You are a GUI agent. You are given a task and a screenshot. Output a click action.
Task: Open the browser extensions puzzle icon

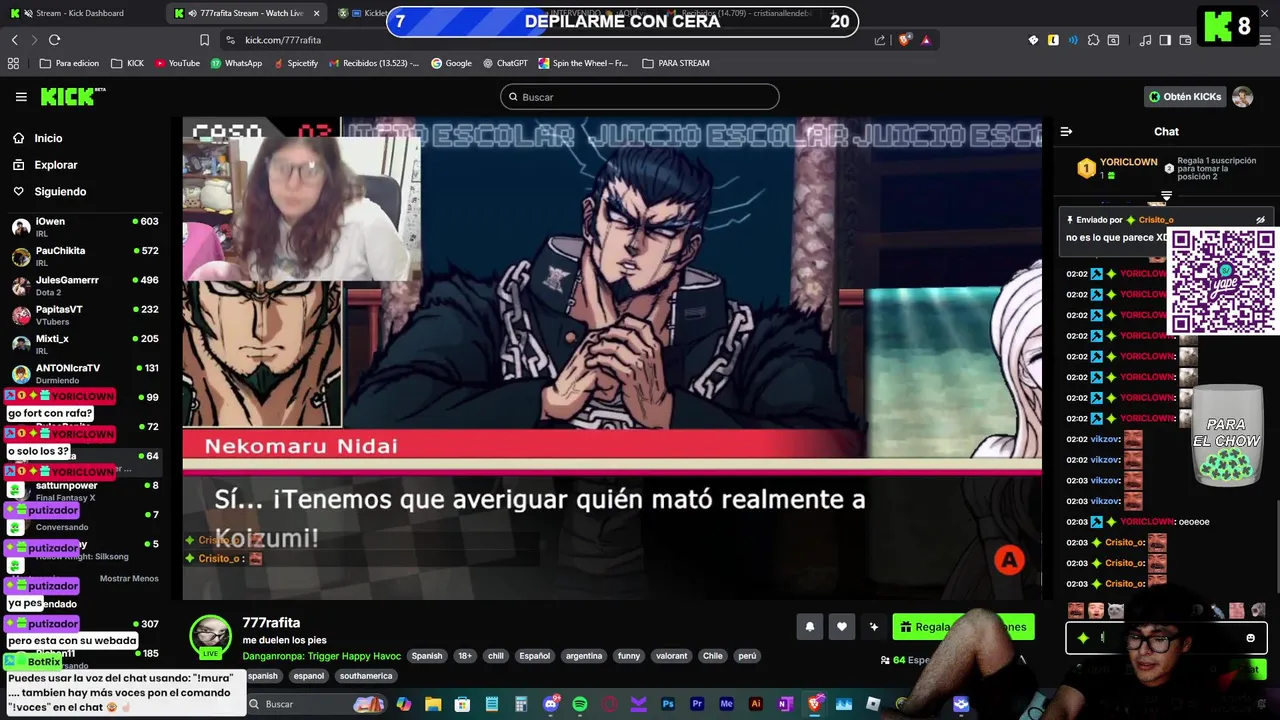point(1094,40)
